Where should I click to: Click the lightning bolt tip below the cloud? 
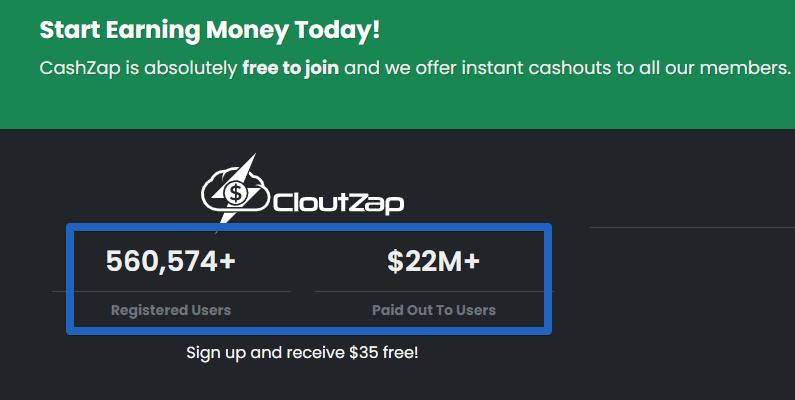tap(228, 216)
